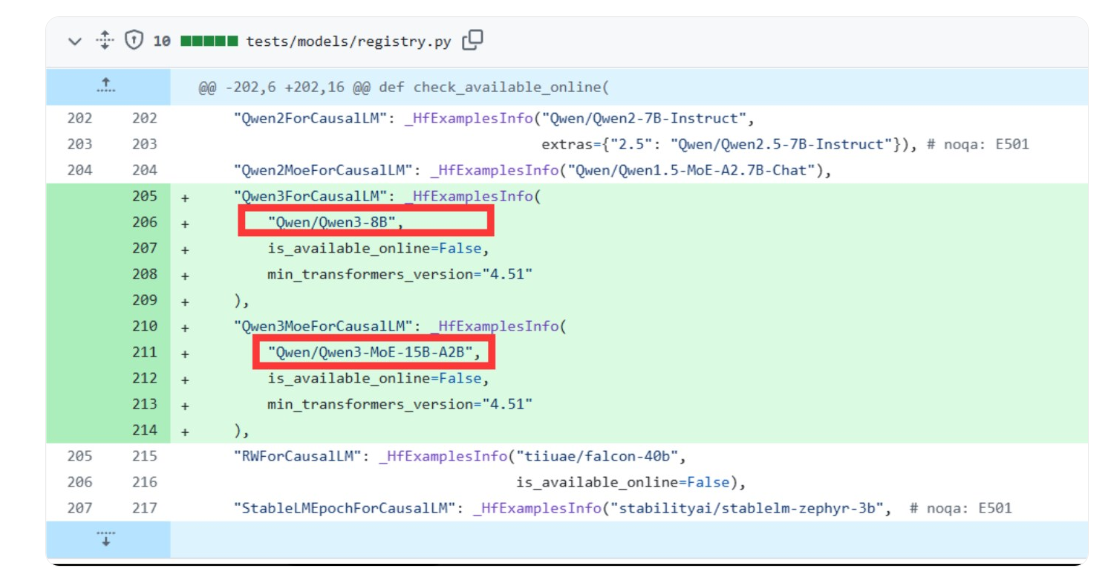Click is_available_online=False on line 207
This screenshot has width=1104, height=583.
[375, 249]
